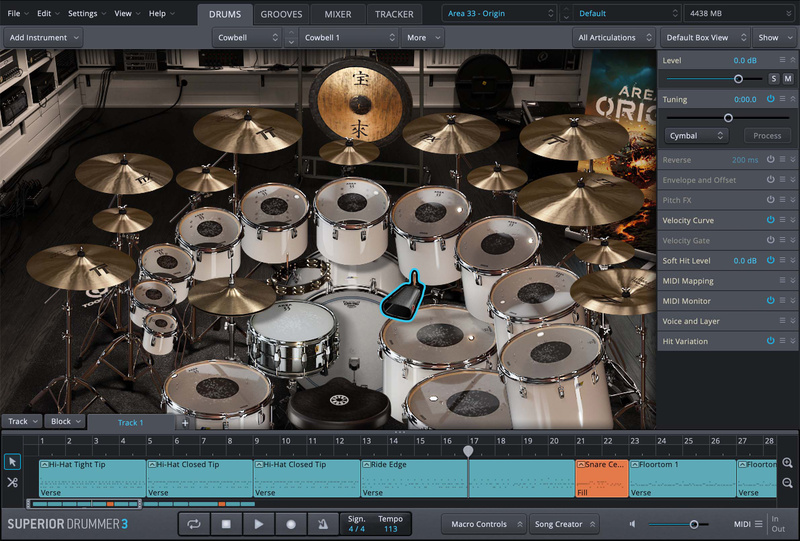Enable Envelope and Offset power button
Screen dimensions: 800x541
[x=770, y=180]
